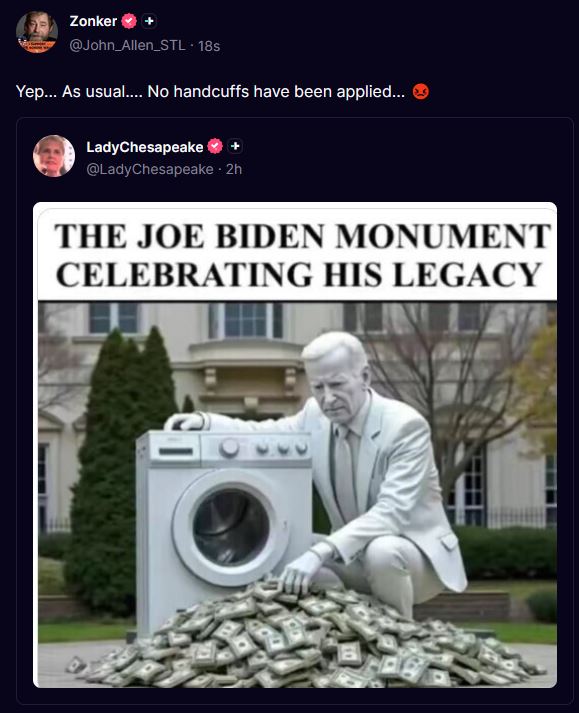Open the @LadyChesapeake handle link
579x713 pixels.
coord(150,169)
